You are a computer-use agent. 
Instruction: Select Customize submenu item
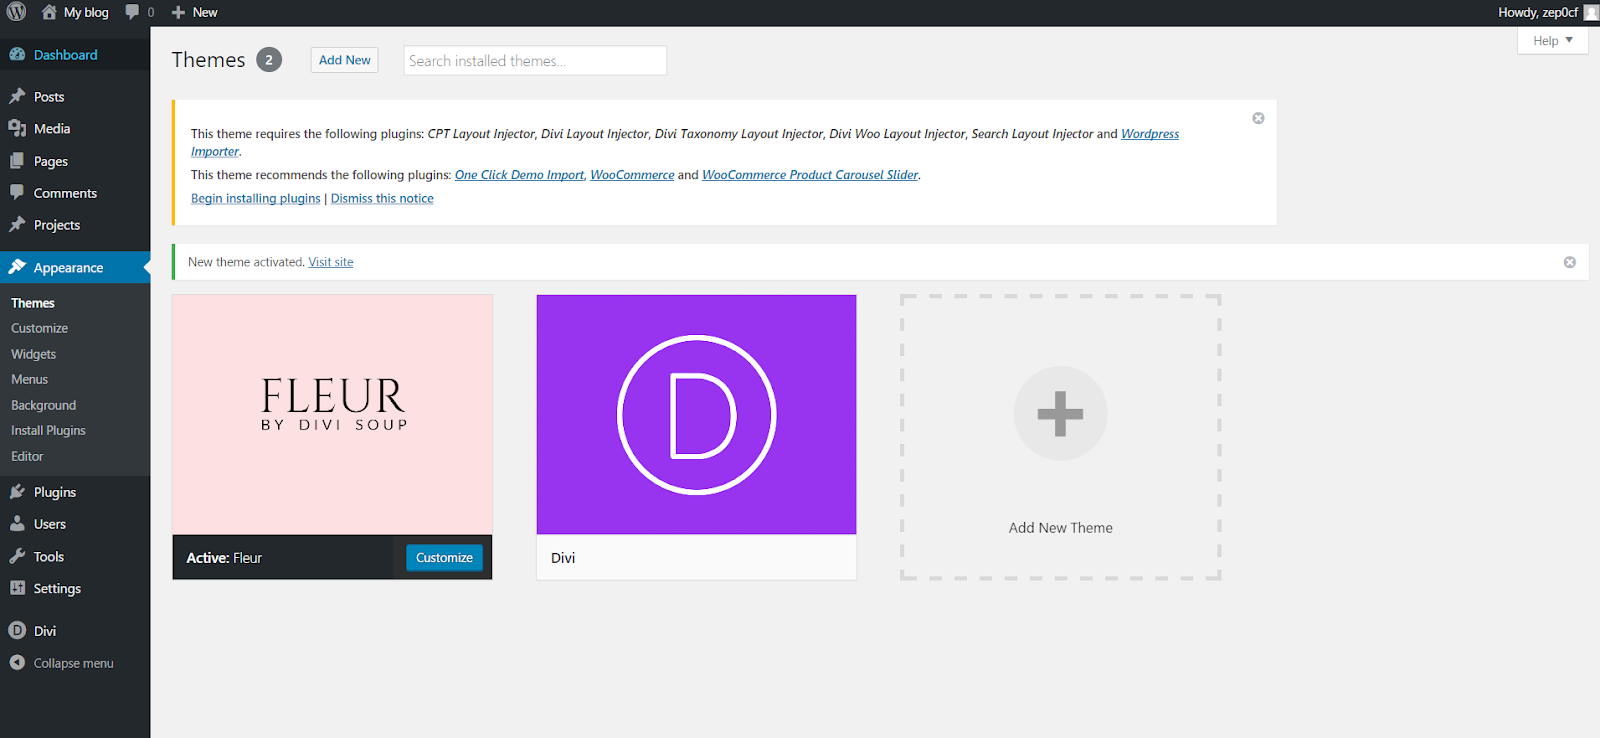(40, 328)
